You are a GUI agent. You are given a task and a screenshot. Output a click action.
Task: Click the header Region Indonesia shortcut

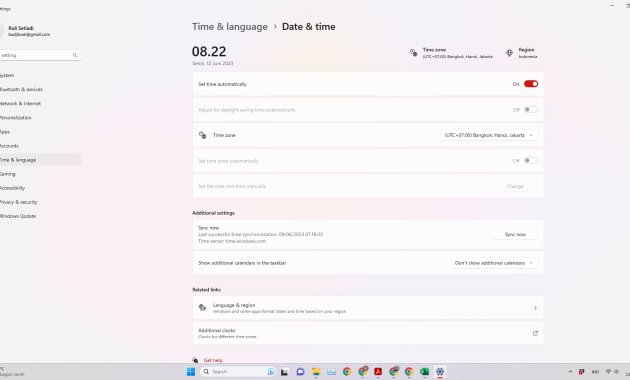click(x=528, y=53)
